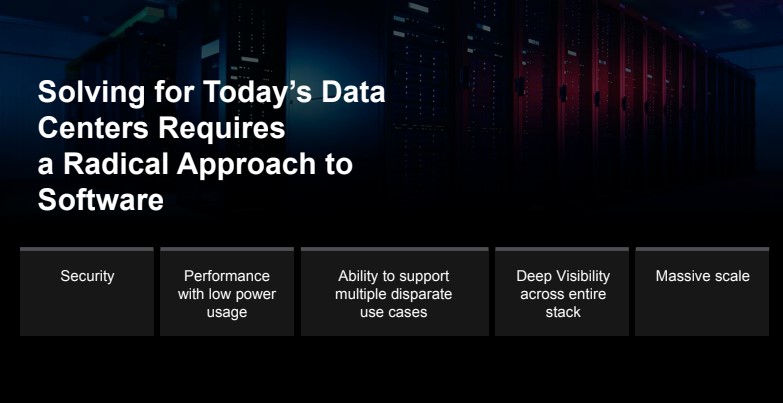Screen dimensions: 783x403
Task: Select the Deep Visibility across entire stack card
Action: [562, 293]
